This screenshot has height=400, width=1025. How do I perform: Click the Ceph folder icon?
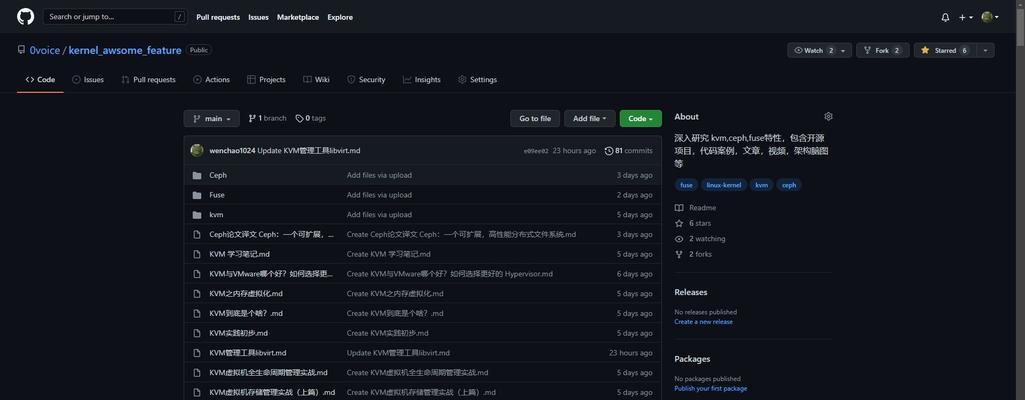pyautogui.click(x=197, y=175)
